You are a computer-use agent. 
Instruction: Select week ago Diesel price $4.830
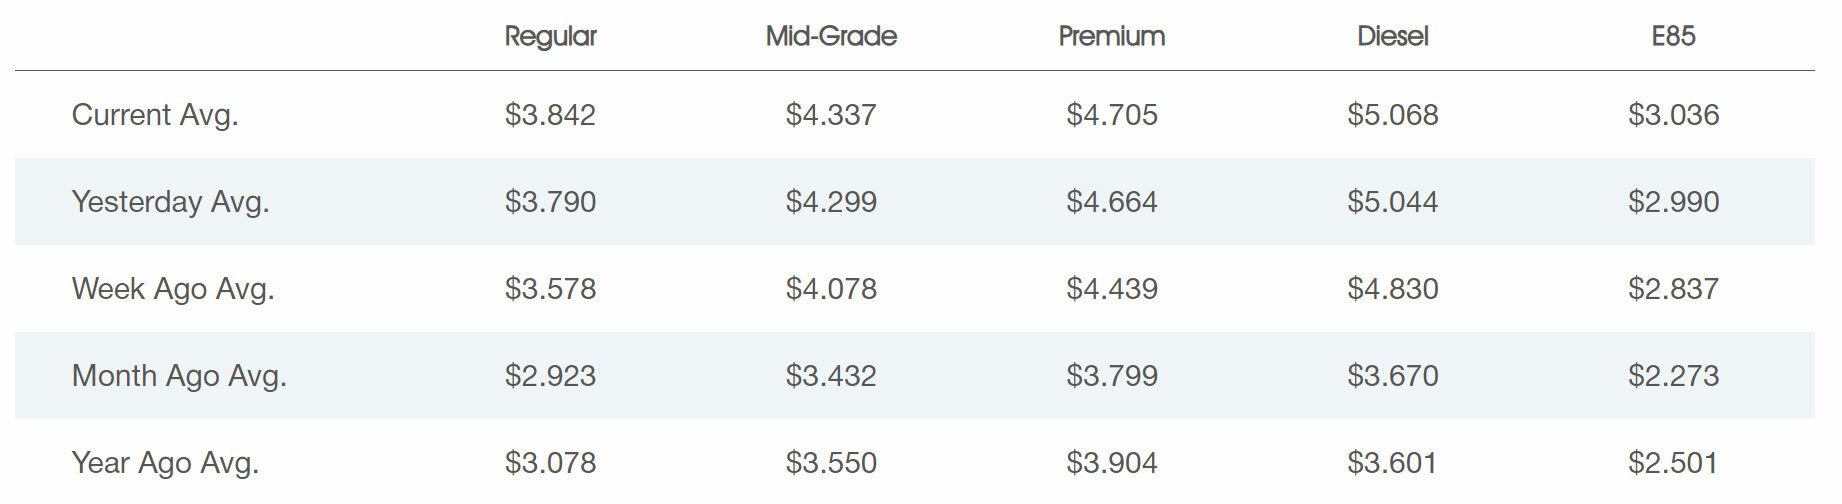(x=1392, y=289)
